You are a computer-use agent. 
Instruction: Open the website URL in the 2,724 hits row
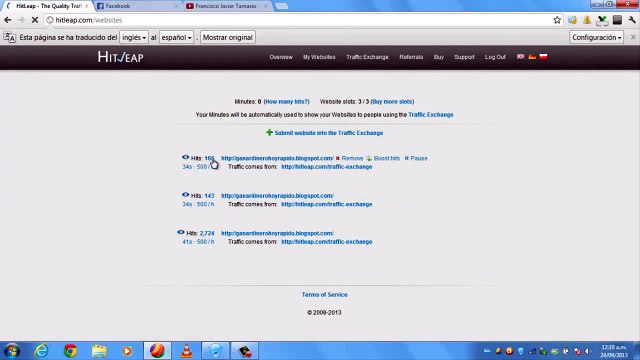pos(277,233)
